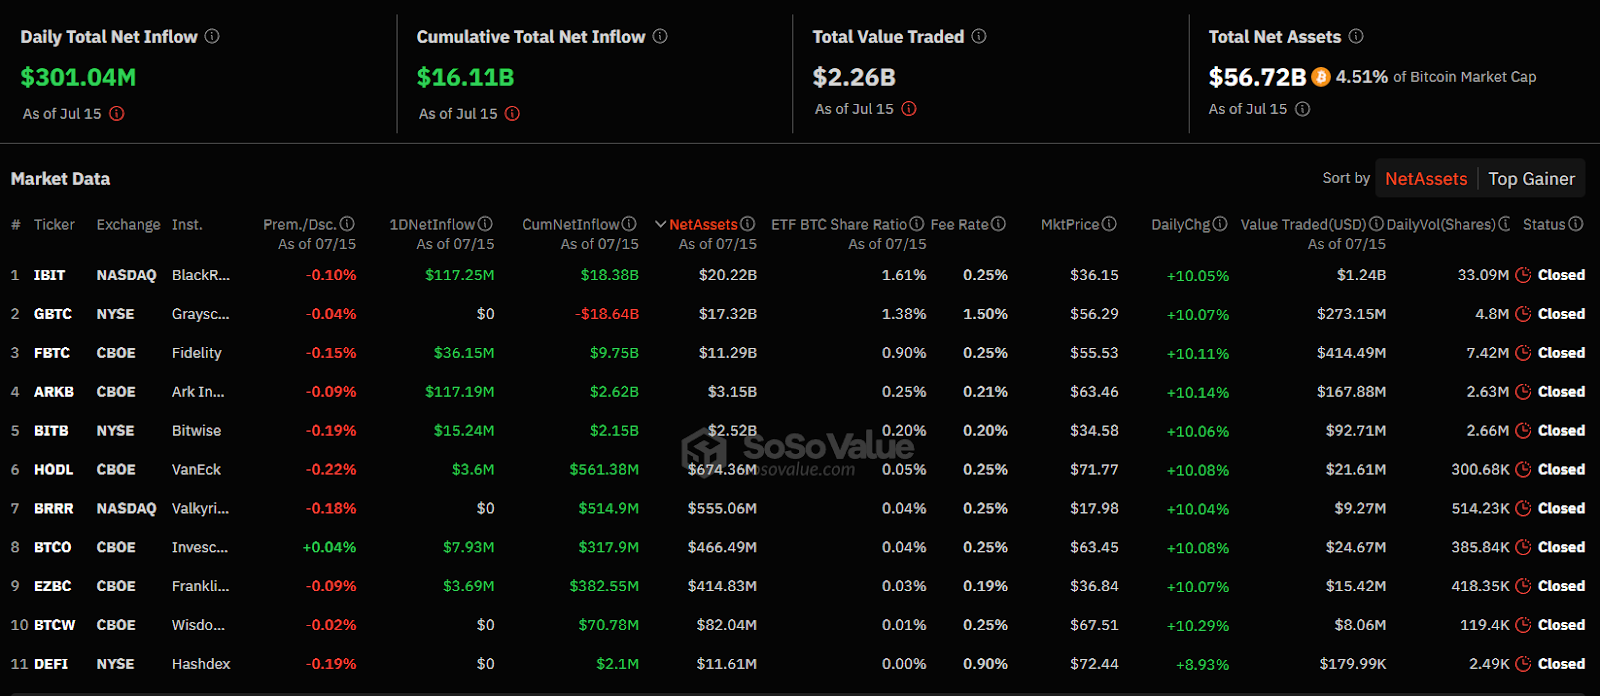Open the BTCO ticker link

click(x=53, y=547)
